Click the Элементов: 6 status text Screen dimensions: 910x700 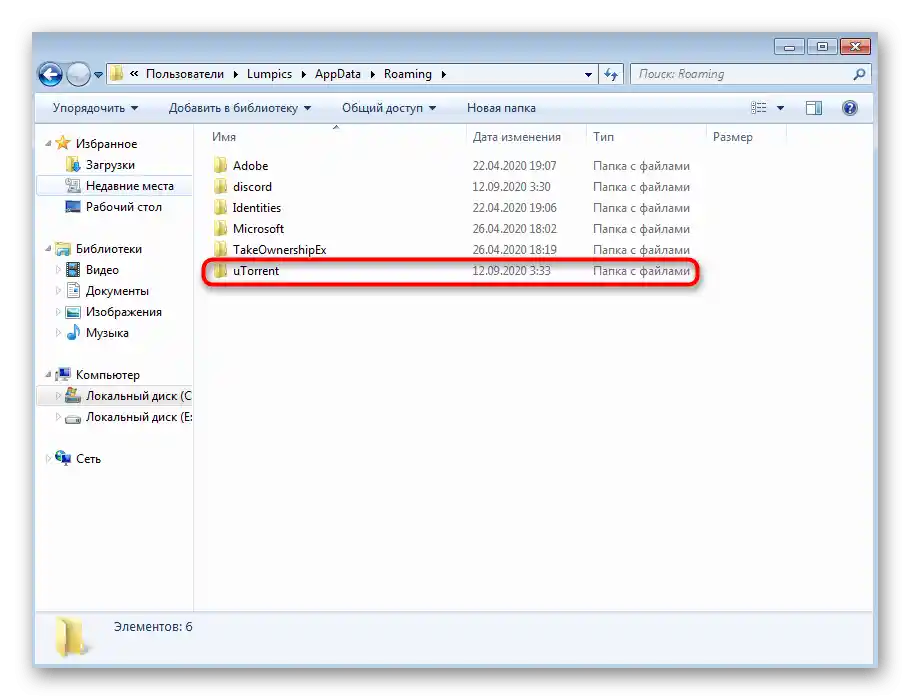(153, 627)
